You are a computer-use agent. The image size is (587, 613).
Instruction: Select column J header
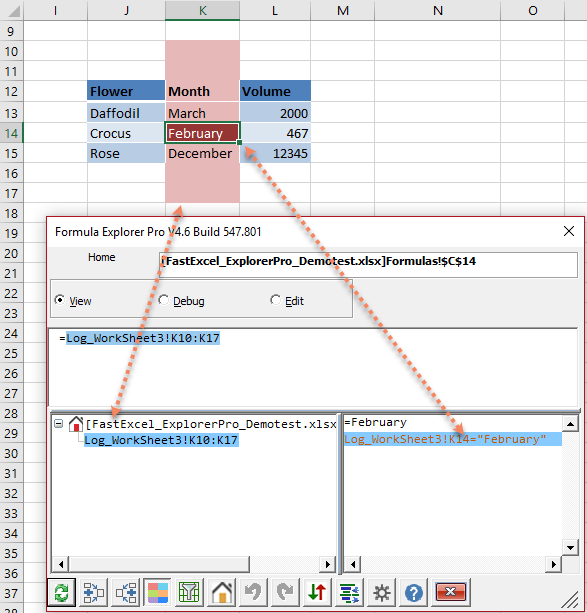click(x=126, y=10)
